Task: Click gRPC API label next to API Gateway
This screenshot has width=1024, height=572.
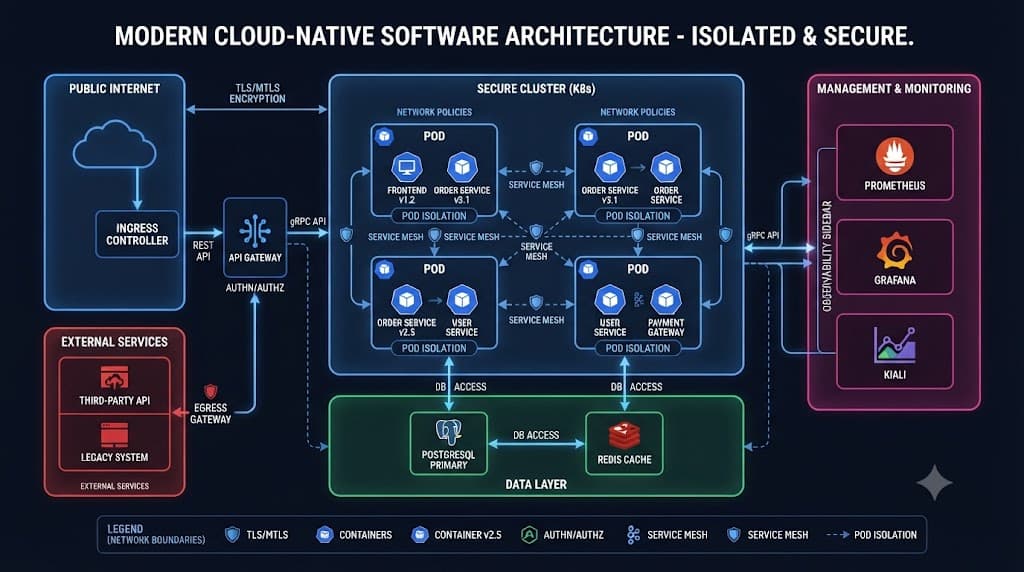Action: pyautogui.click(x=308, y=221)
